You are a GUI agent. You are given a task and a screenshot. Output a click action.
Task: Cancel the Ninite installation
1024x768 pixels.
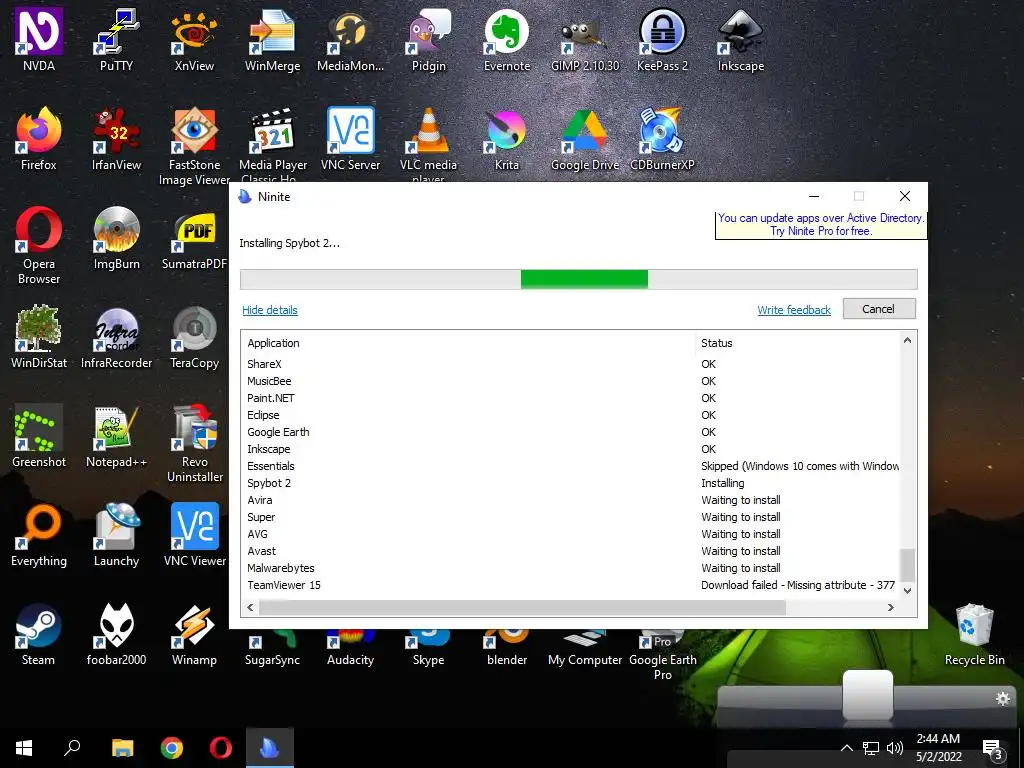click(x=879, y=309)
